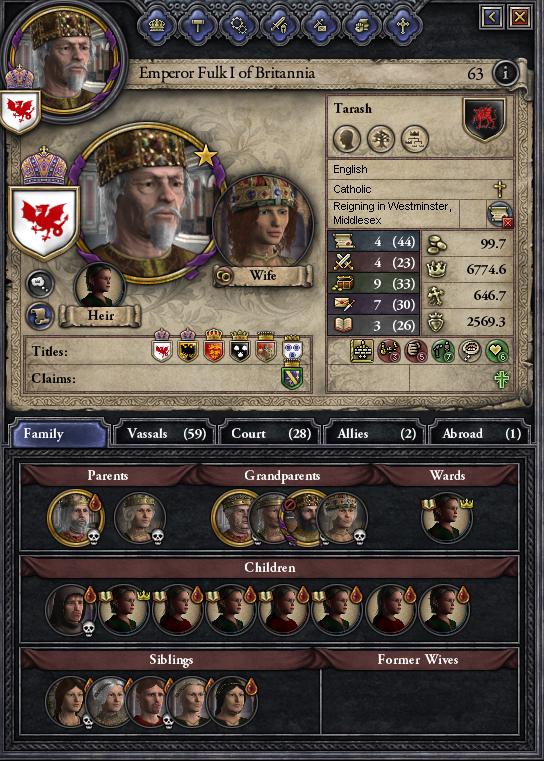Click the Wife label button

pos(263,276)
